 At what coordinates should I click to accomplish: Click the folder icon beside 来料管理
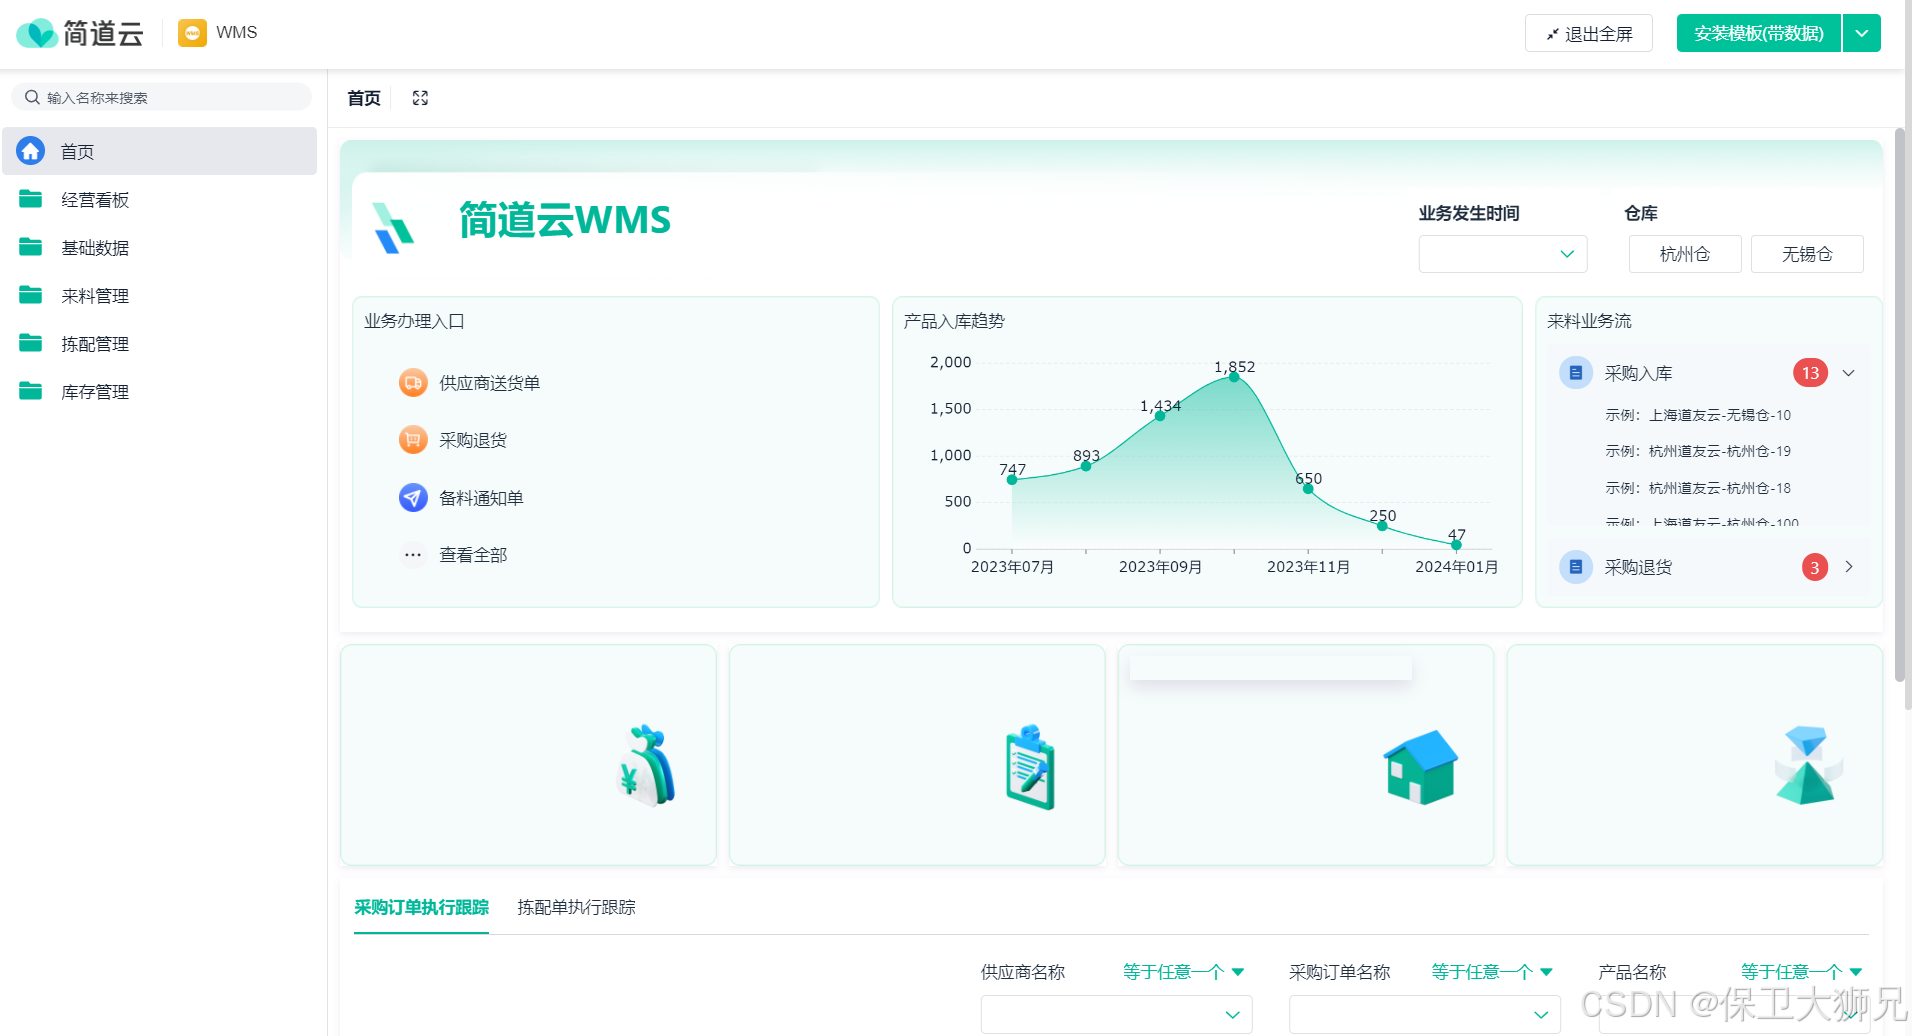31,295
